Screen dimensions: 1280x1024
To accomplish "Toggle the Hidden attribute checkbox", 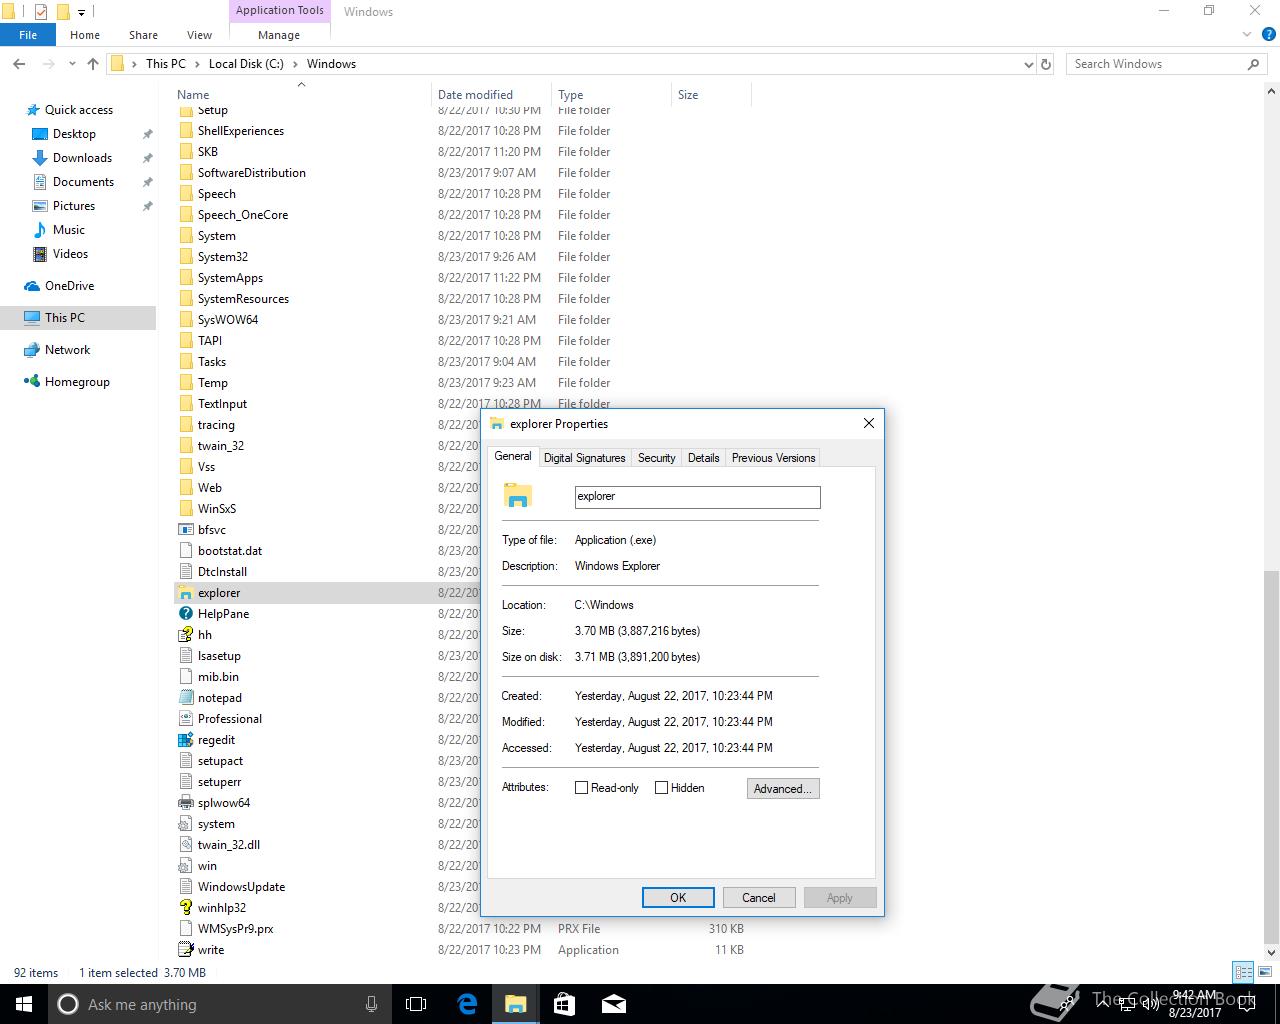I will click(661, 788).
